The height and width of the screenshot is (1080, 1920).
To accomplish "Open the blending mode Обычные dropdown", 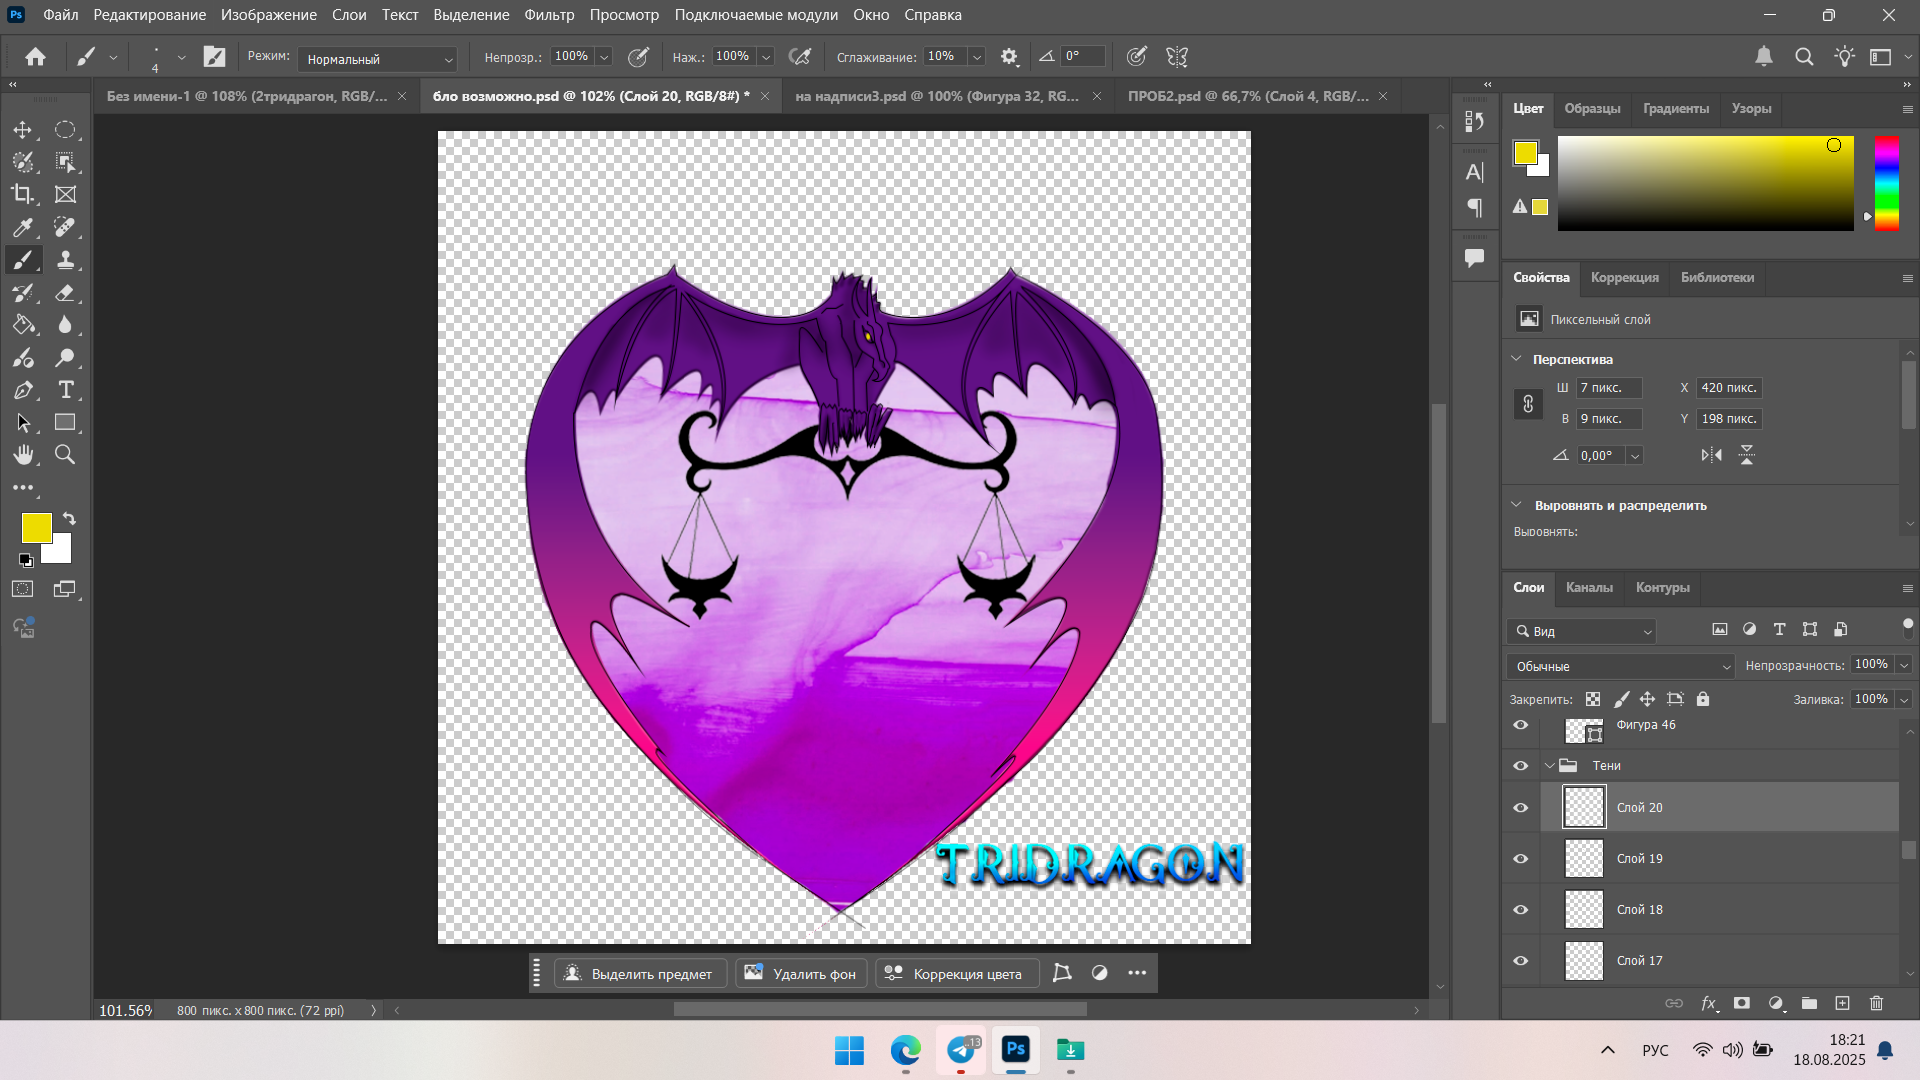I will point(1620,666).
